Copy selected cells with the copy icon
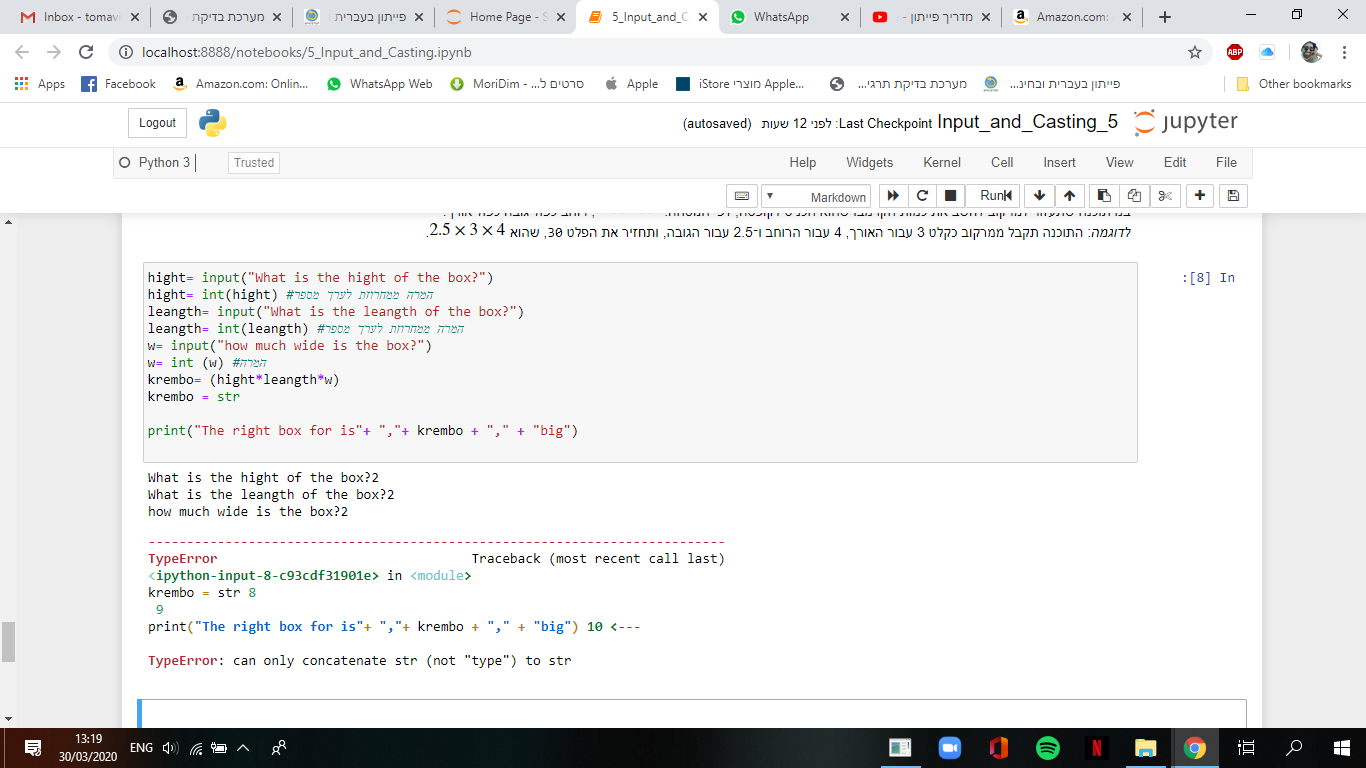 (x=1134, y=196)
